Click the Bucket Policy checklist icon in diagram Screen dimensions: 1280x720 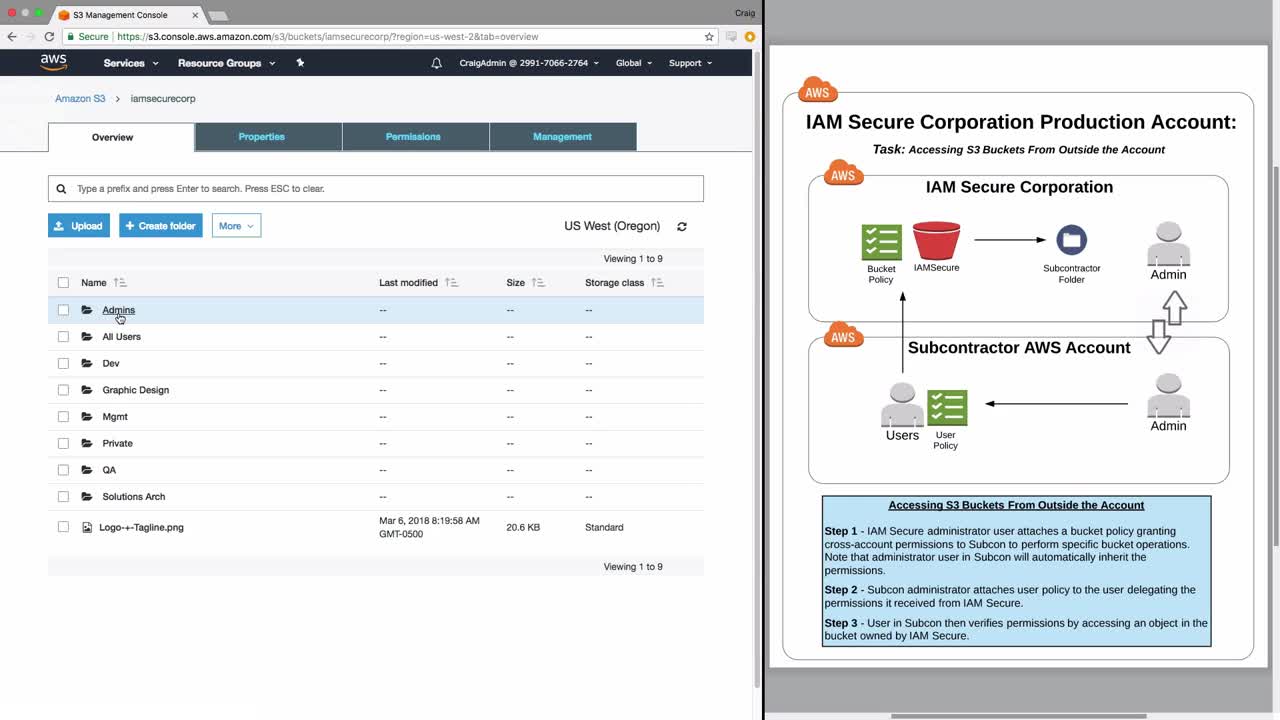(881, 242)
